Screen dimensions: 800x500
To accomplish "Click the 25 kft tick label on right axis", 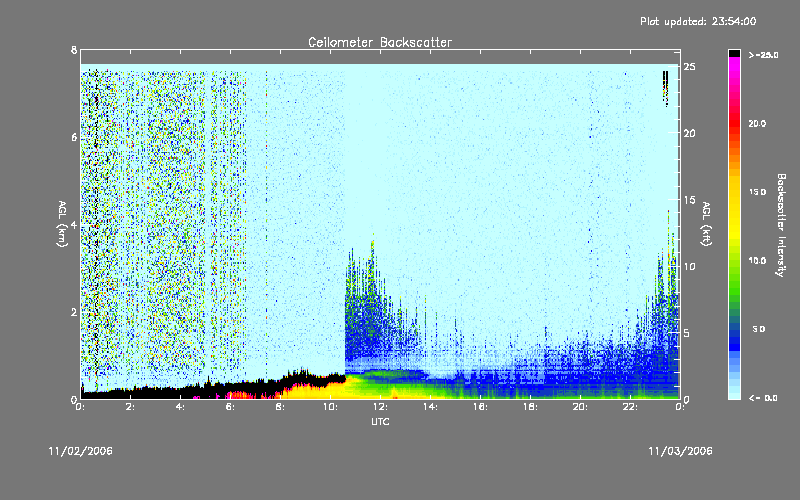I will (689, 67).
